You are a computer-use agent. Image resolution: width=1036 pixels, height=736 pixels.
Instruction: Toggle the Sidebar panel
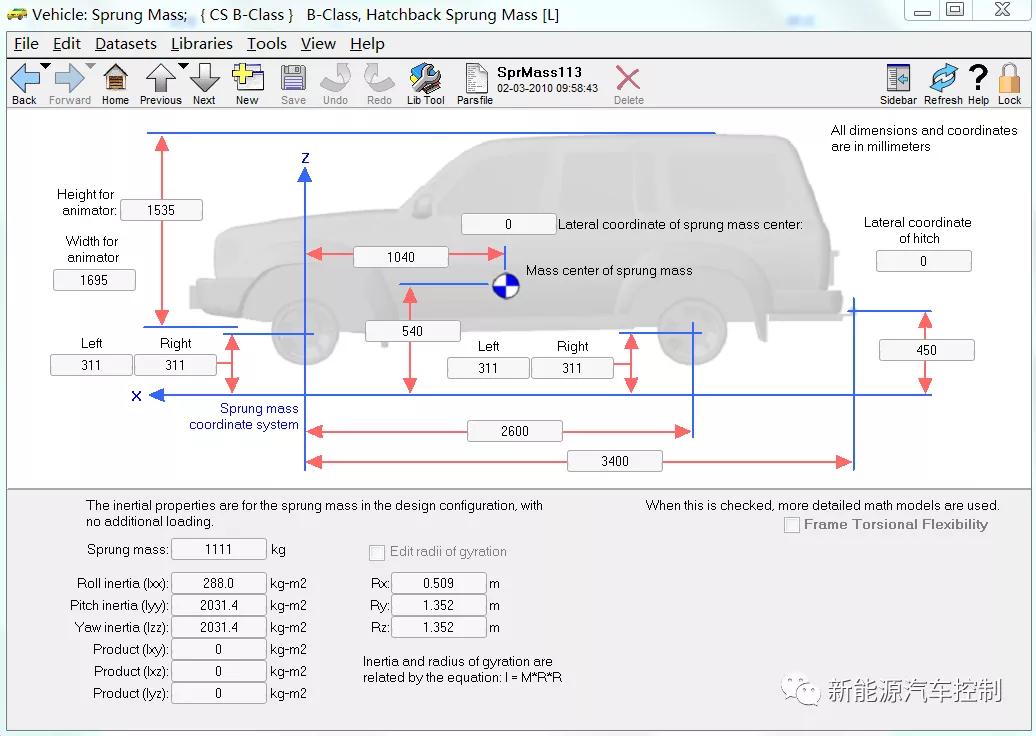[x=898, y=82]
